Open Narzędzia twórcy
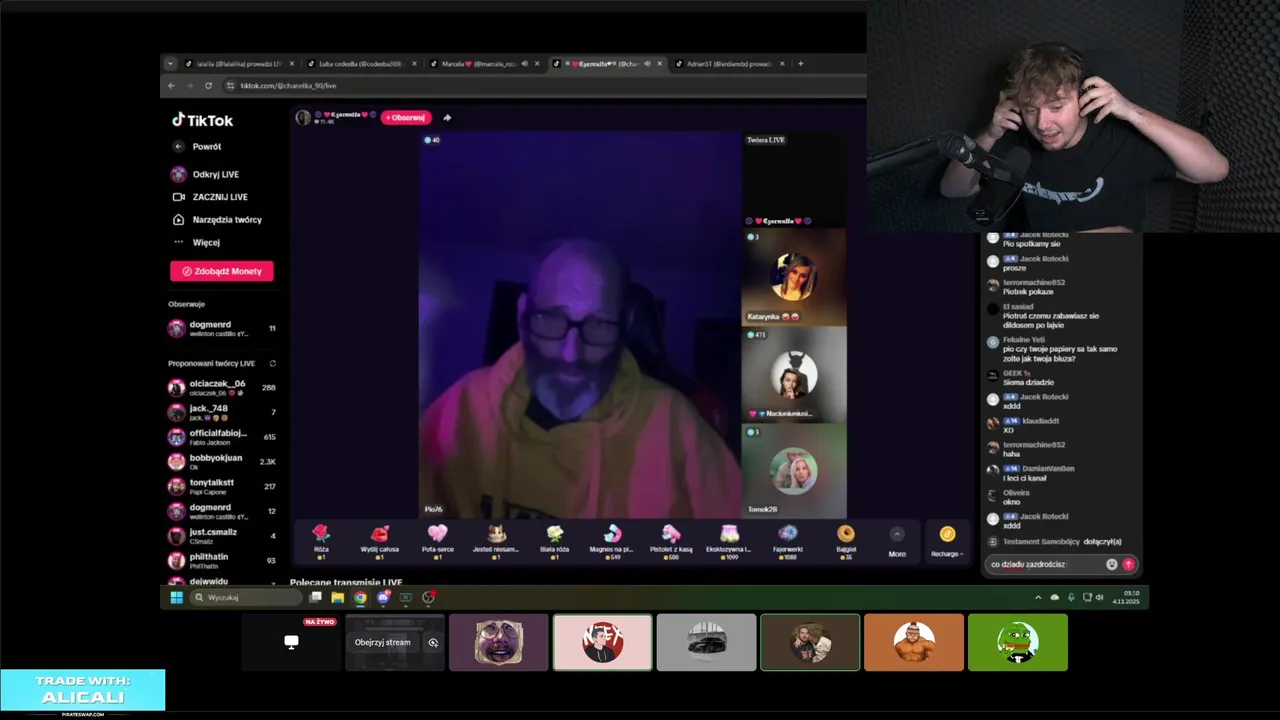Screen dimensions: 1280x720 coord(217,220)
